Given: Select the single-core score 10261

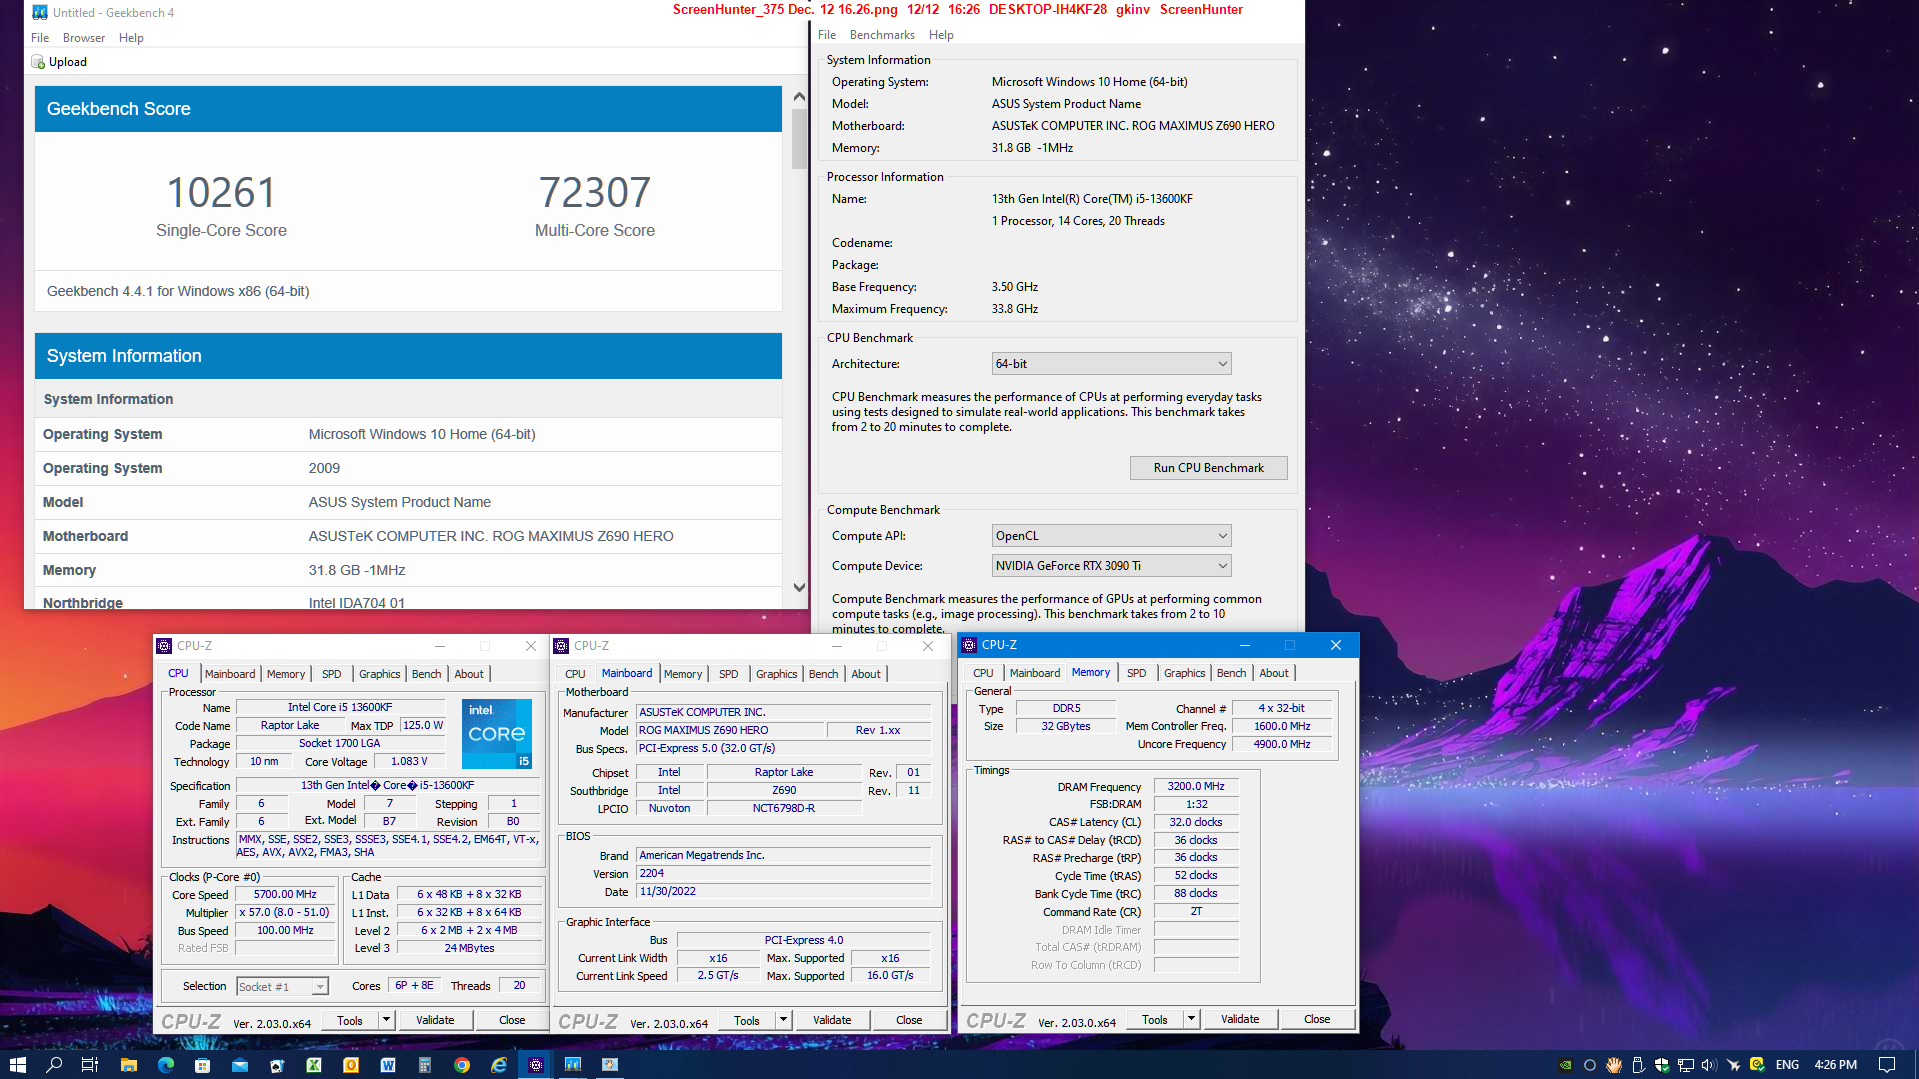Looking at the screenshot, I should 221,193.
